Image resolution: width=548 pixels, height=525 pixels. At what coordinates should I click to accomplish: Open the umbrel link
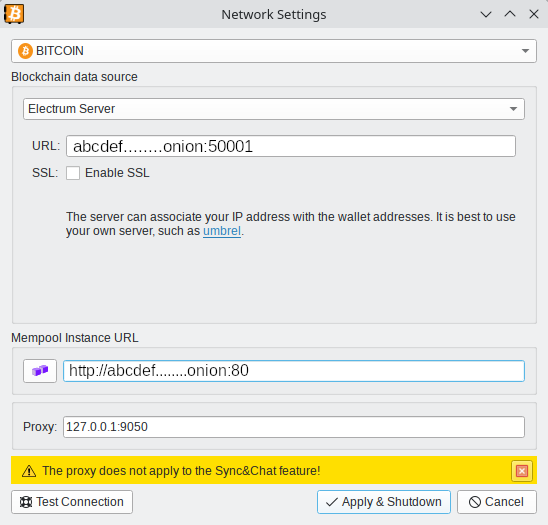click(222, 231)
